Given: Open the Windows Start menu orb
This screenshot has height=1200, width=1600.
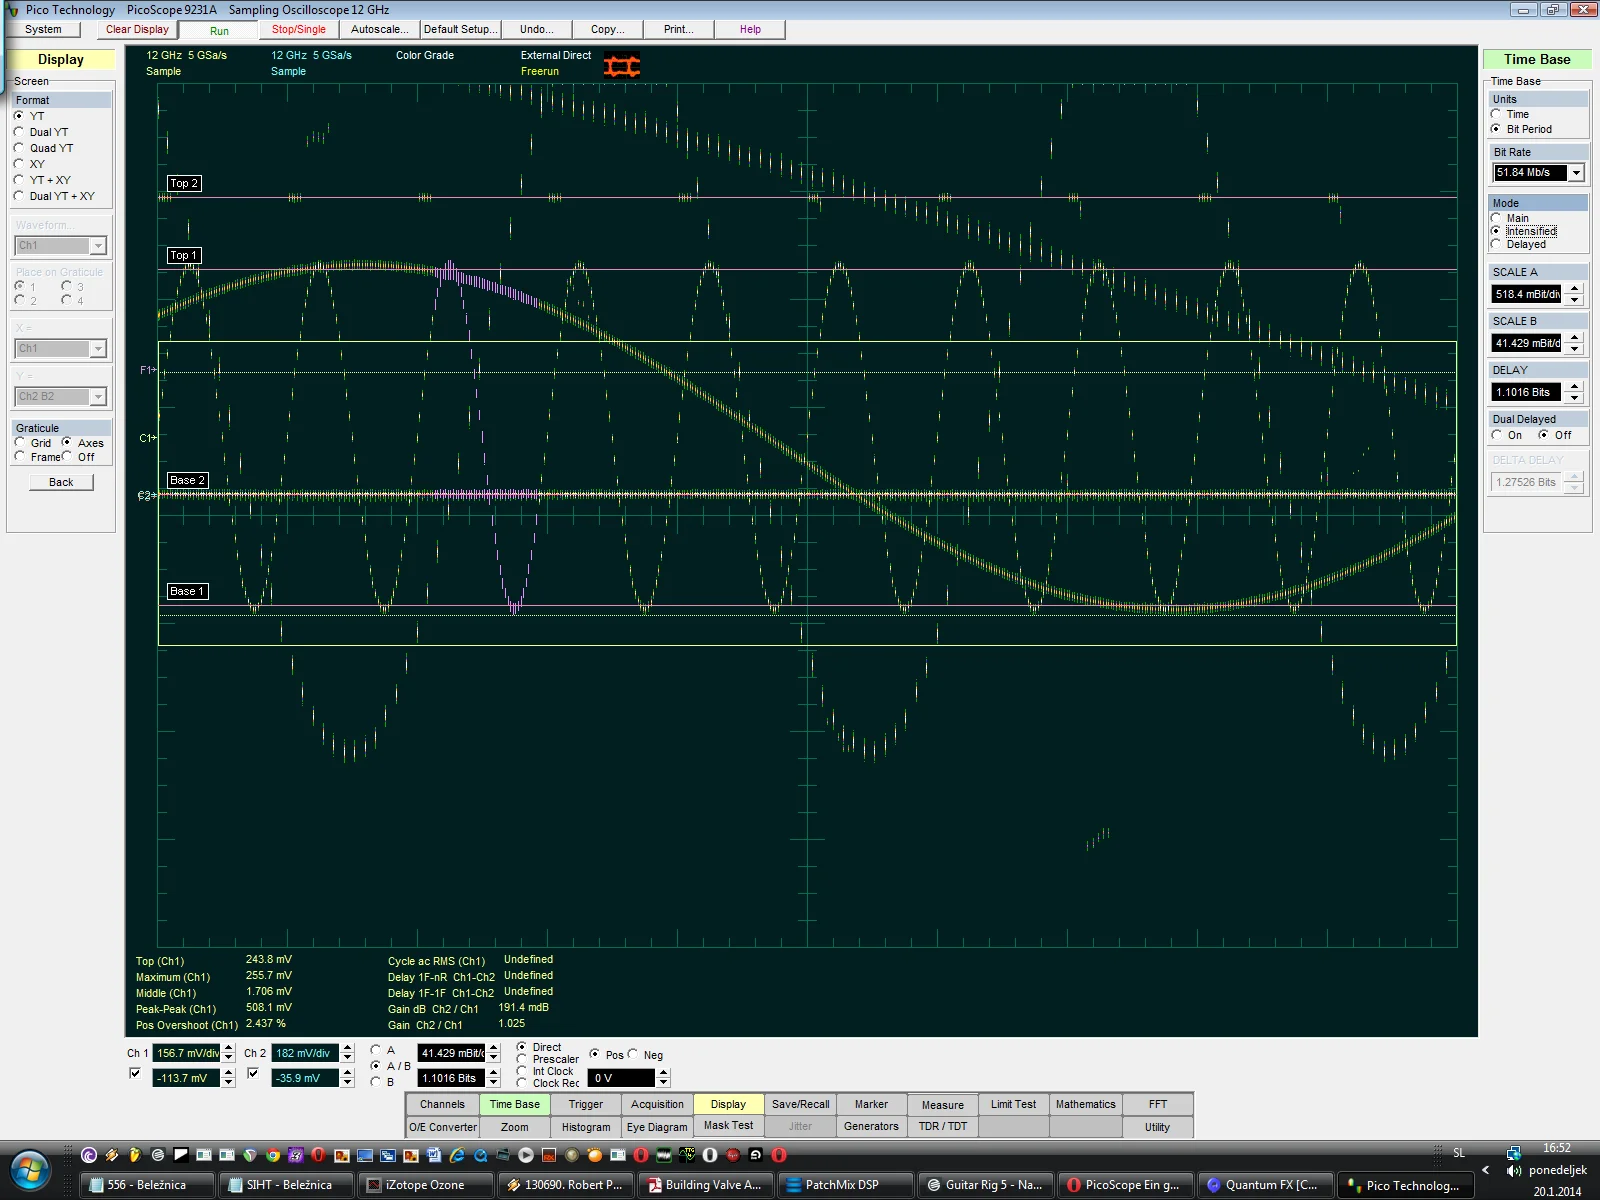Looking at the screenshot, I should pyautogui.click(x=30, y=1170).
